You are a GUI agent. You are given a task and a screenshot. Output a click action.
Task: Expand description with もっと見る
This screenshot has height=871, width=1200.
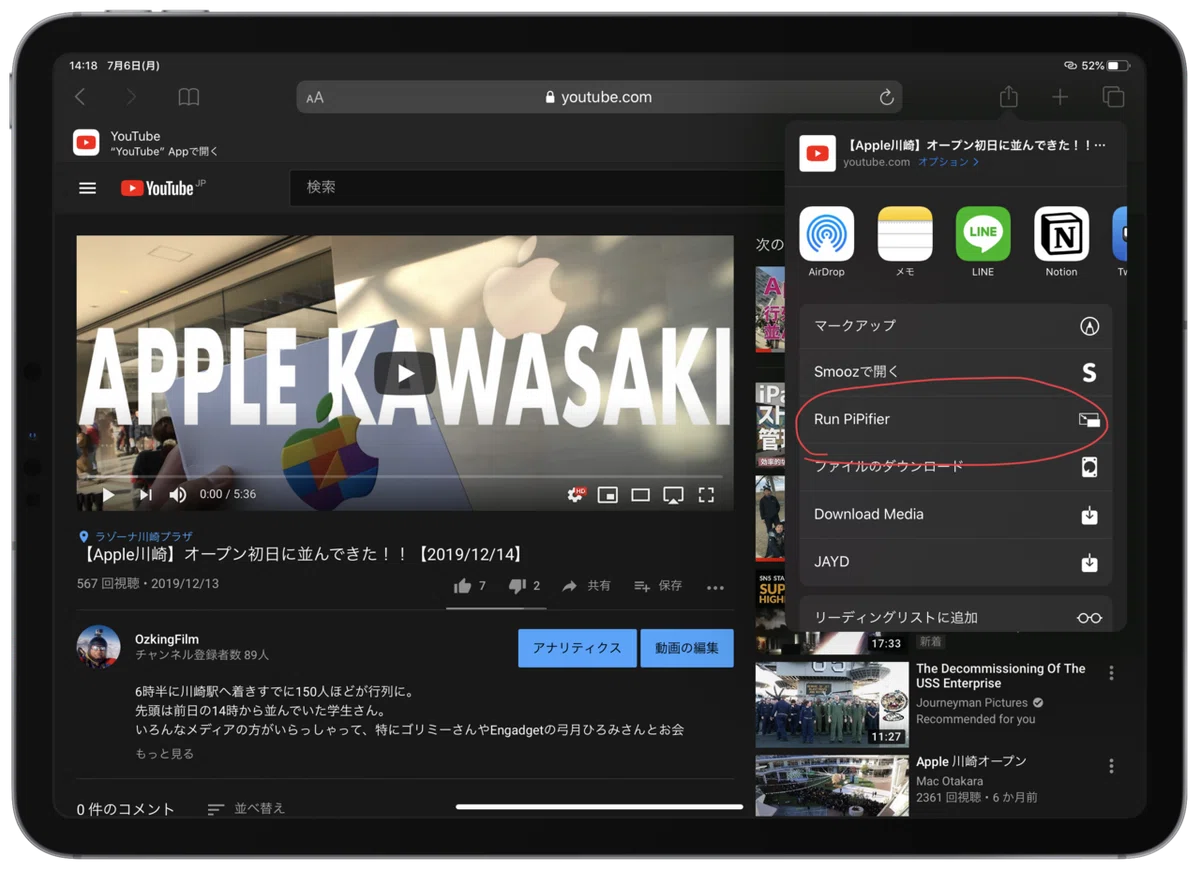point(165,754)
